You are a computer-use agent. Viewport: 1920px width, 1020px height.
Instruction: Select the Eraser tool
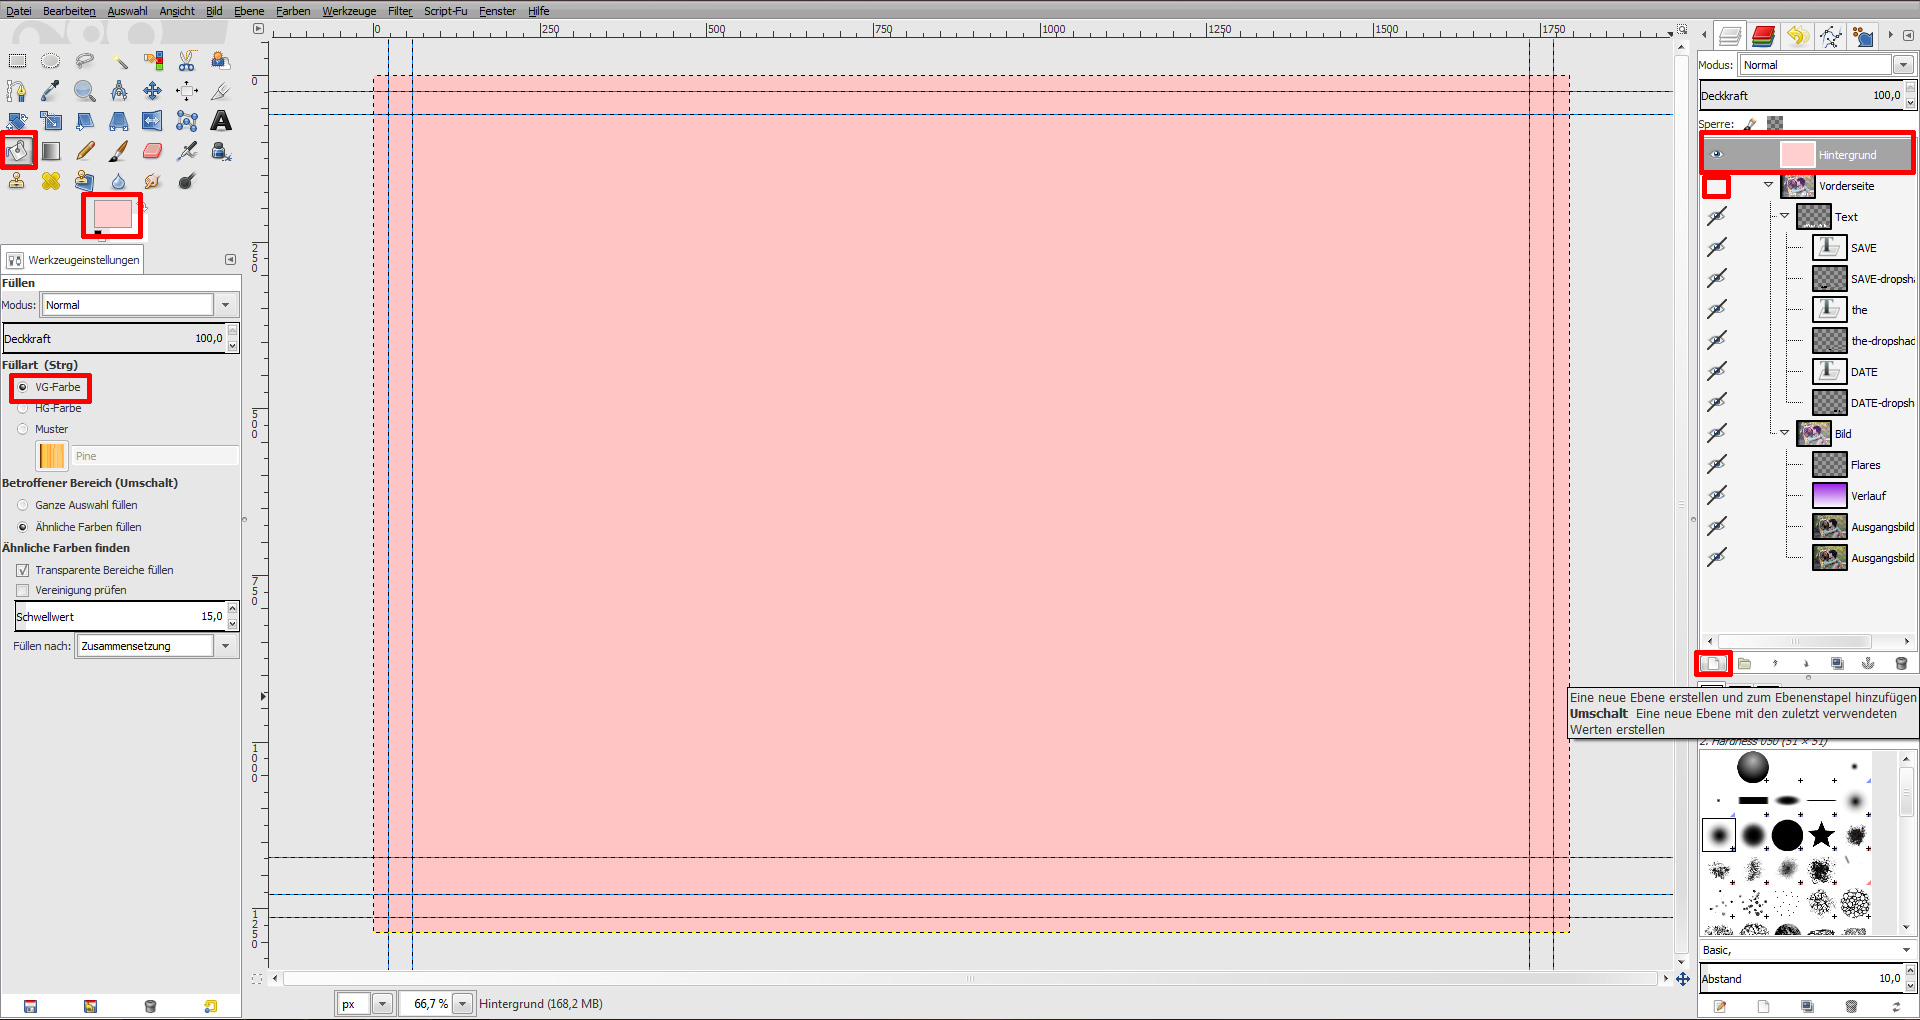coord(152,150)
